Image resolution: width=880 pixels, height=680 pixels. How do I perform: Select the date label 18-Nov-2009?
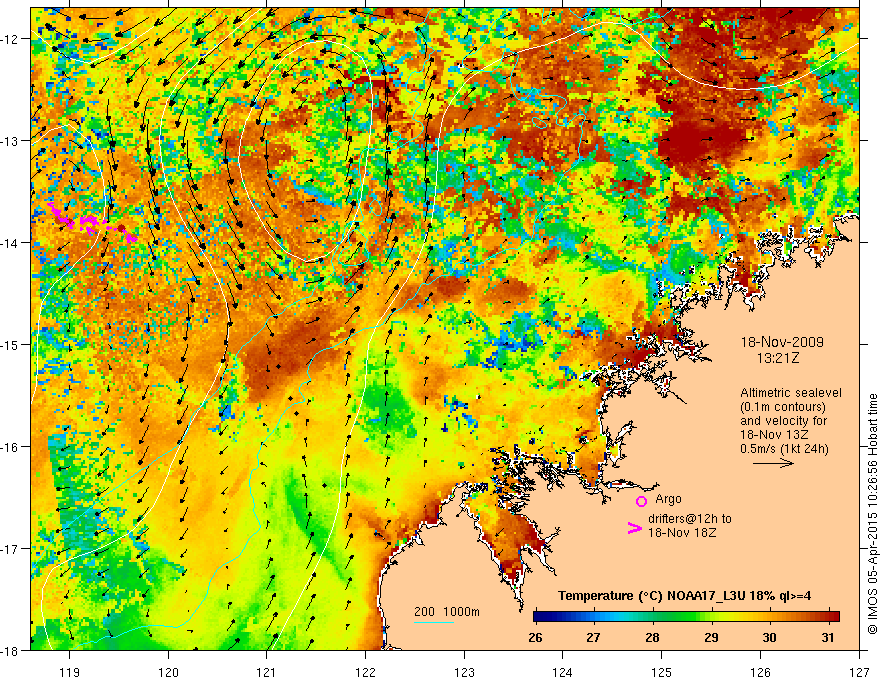[x=782, y=342]
